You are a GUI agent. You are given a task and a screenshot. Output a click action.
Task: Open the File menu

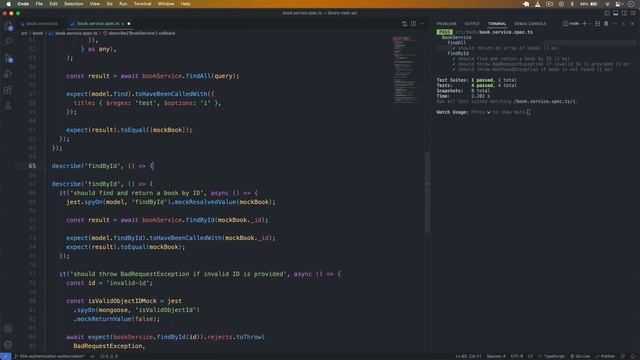(x=39, y=4)
